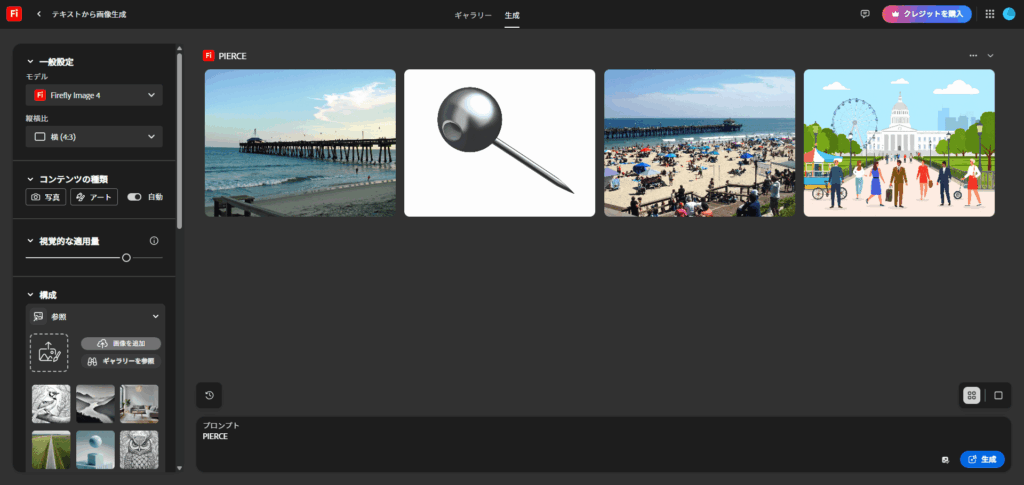The width and height of the screenshot is (1024, 485).
Task: Open the Firefly Image 4 model dropdown
Action: [x=94, y=95]
